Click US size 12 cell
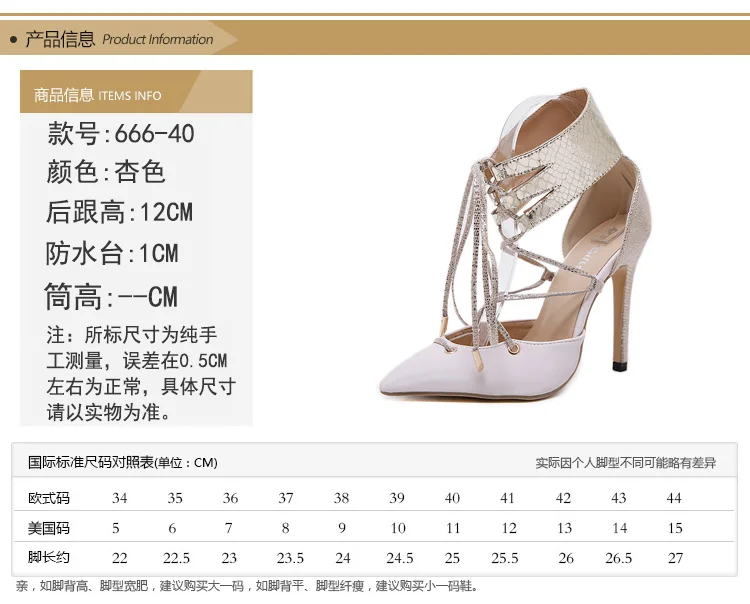The image size is (750, 604). coord(509,528)
